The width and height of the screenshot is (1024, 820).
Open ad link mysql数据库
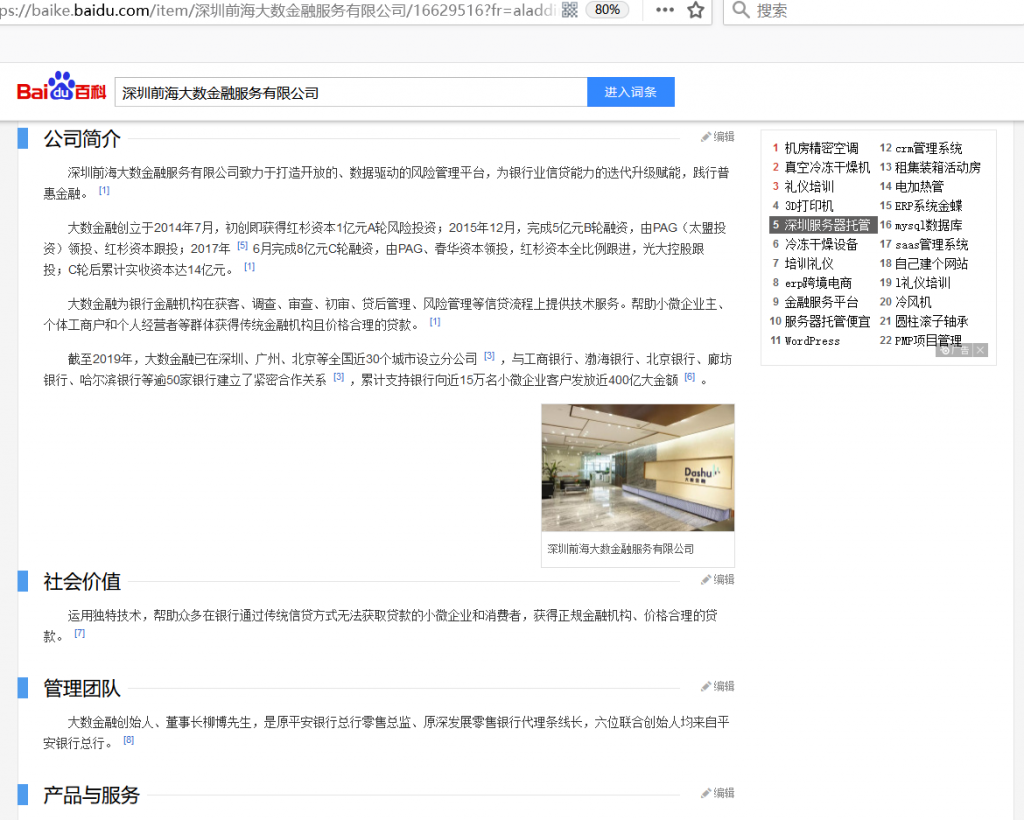click(928, 225)
